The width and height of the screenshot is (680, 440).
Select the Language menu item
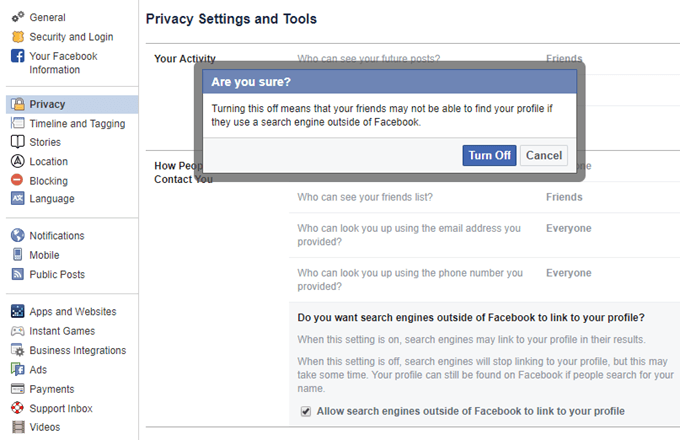(51, 199)
